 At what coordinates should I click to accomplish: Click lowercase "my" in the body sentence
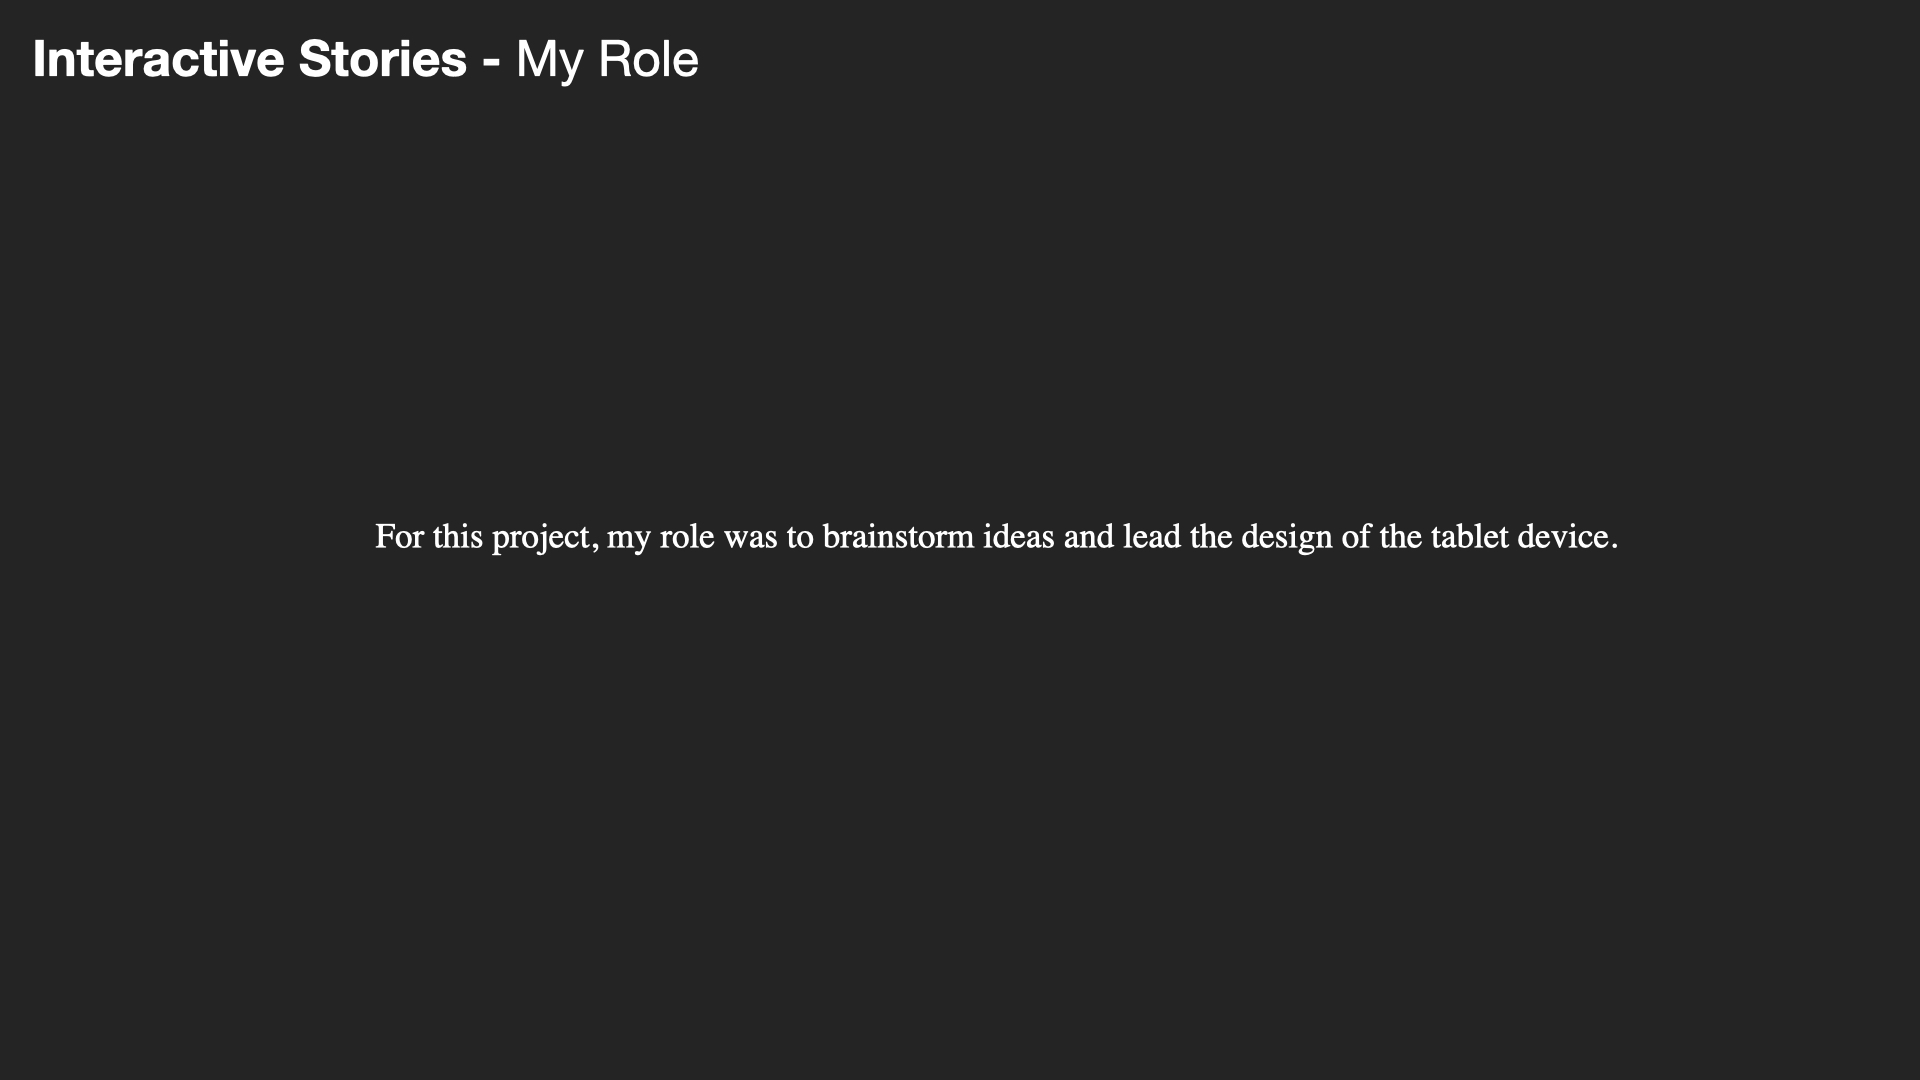point(629,539)
